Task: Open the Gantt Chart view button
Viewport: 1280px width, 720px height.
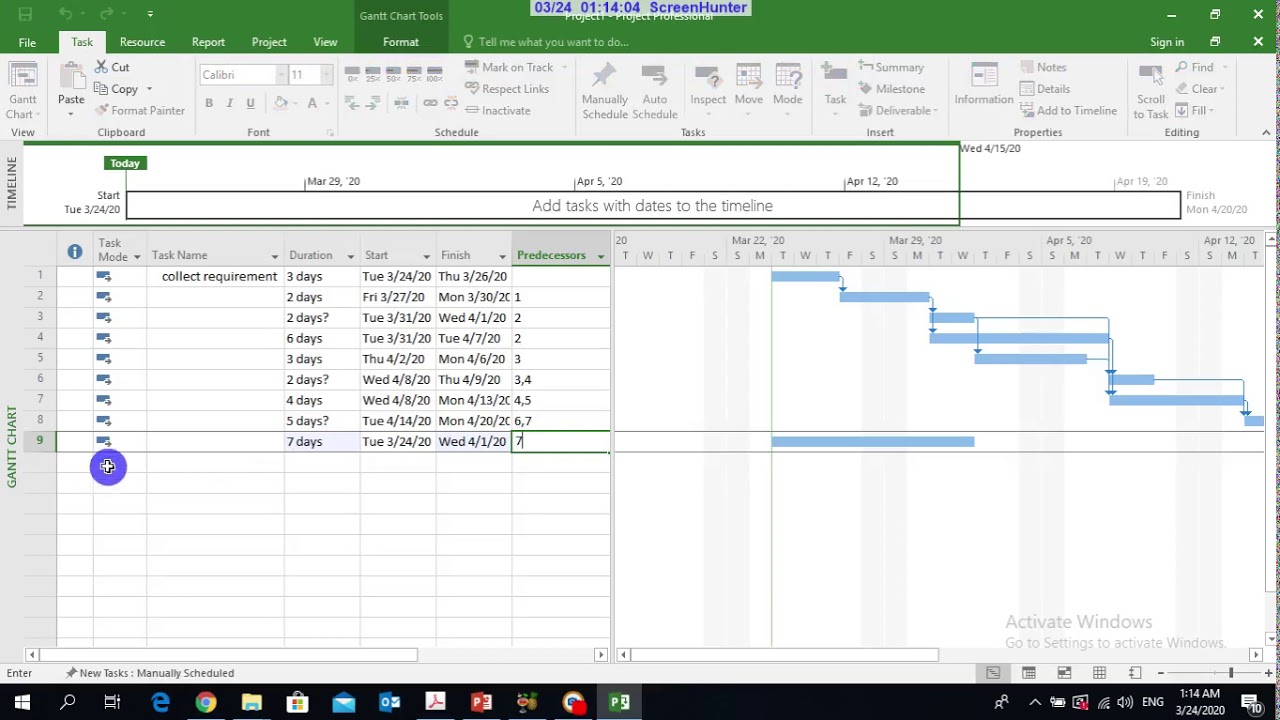Action: [x=22, y=90]
